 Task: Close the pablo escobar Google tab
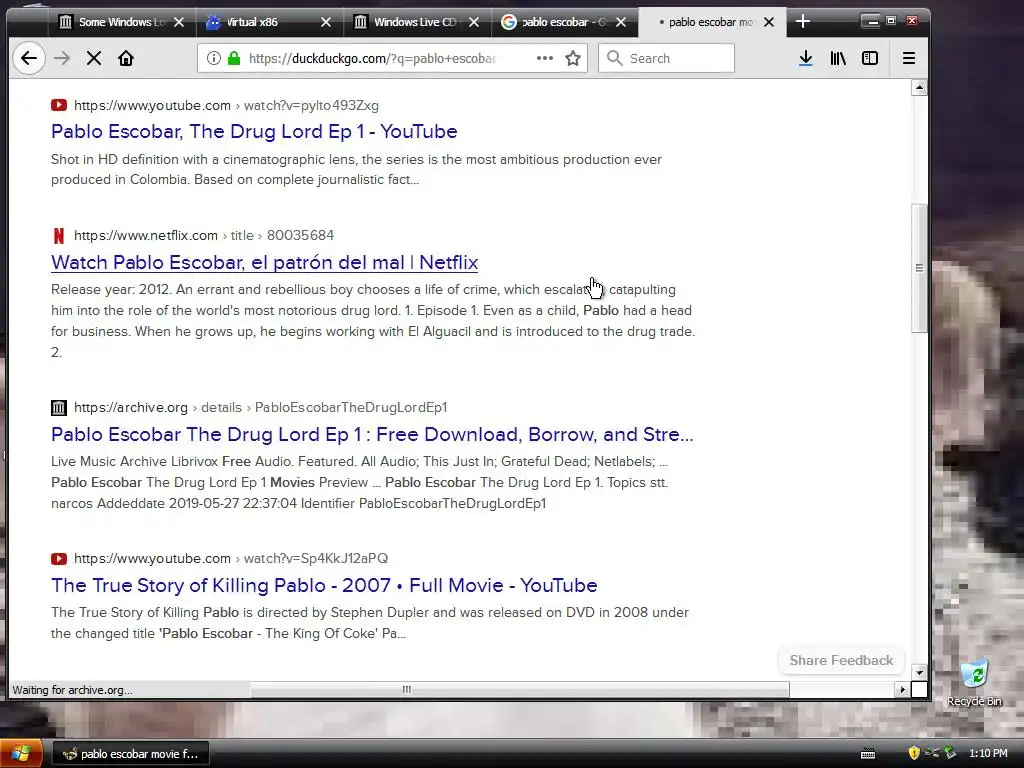point(621,22)
